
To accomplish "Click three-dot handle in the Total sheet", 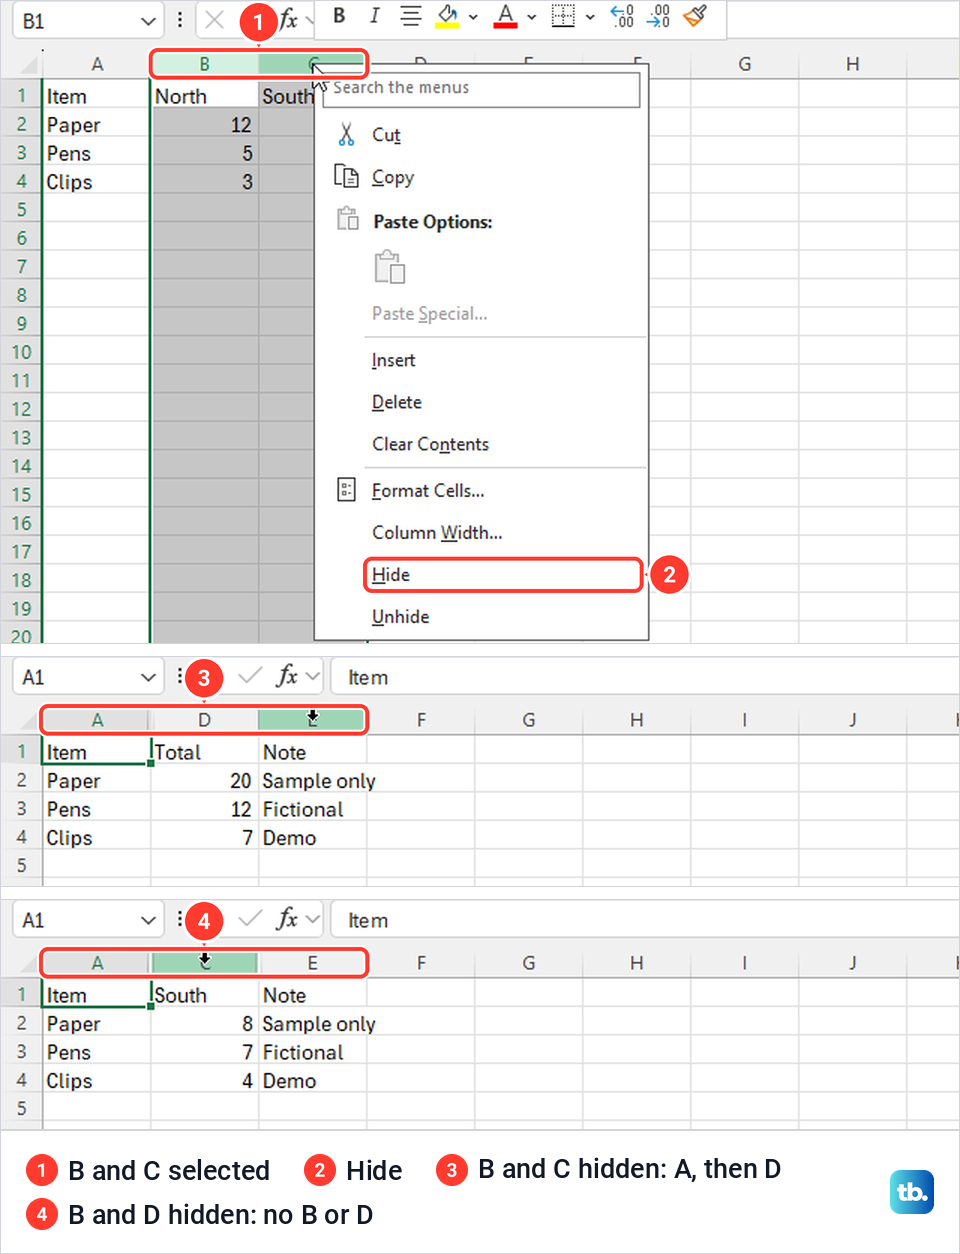I will (180, 676).
